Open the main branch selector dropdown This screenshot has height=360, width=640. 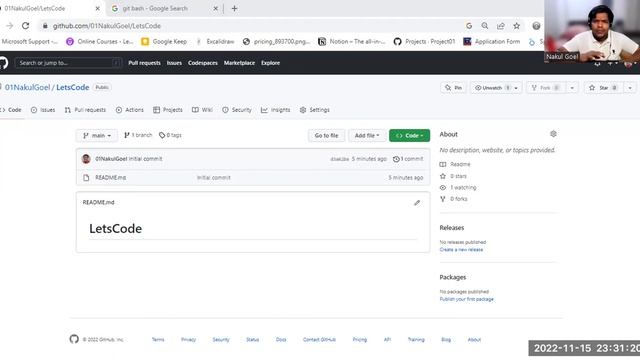(97, 136)
